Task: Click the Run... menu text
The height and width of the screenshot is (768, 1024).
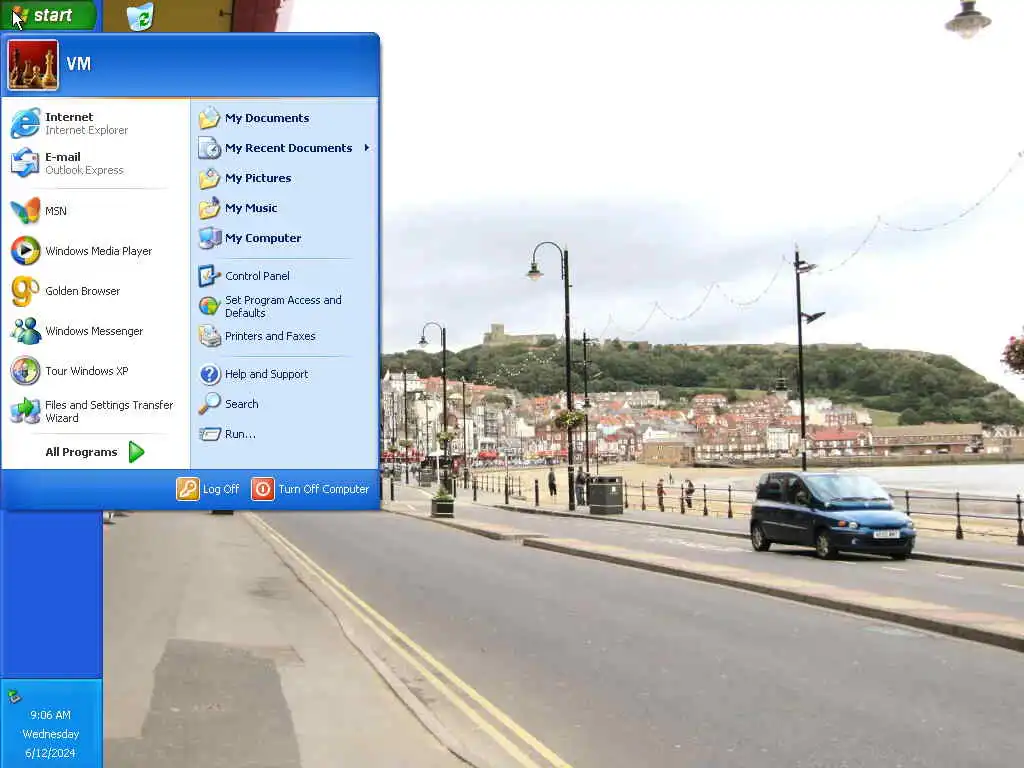Action: tap(240, 434)
